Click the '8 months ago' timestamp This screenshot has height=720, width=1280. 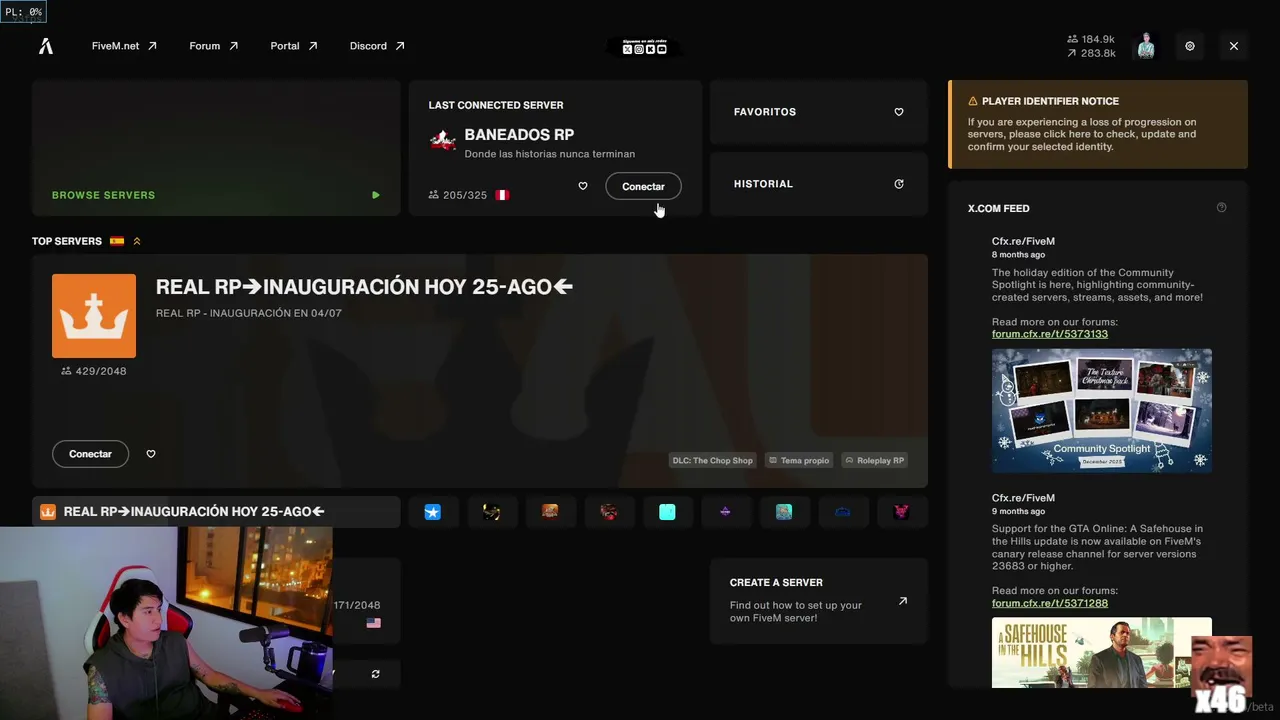pos(1019,255)
